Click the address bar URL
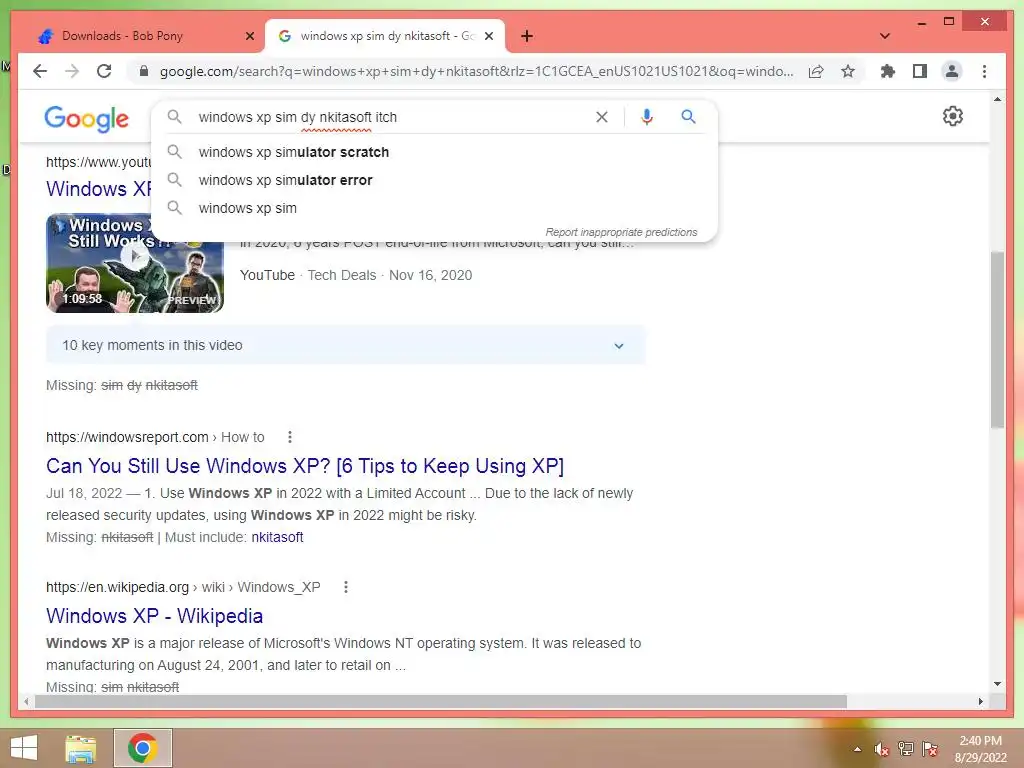1024x768 pixels. (477, 71)
